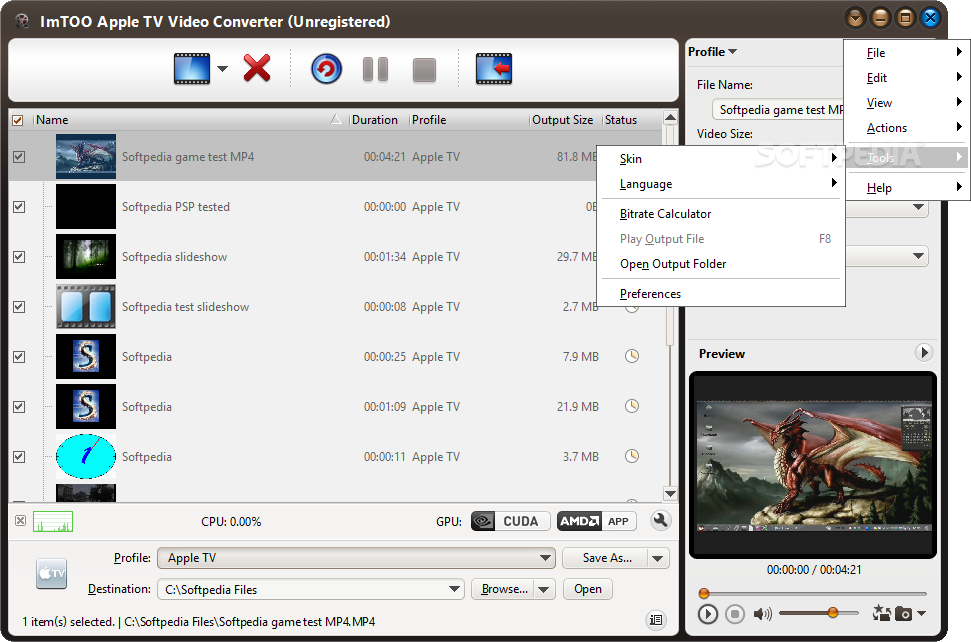This screenshot has width=971, height=642.
Task: Play the preview video
Action: pyautogui.click(x=707, y=614)
